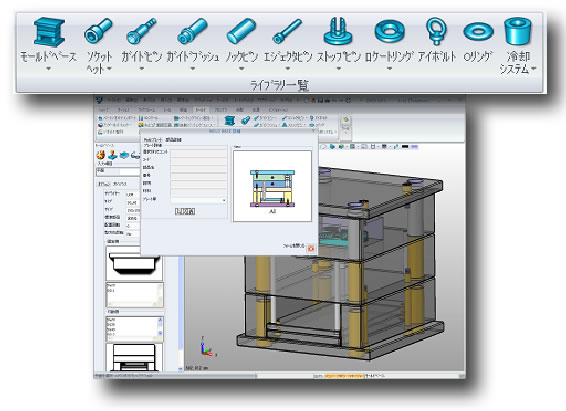Choose the ガイドピン guide pin icon

141,31
